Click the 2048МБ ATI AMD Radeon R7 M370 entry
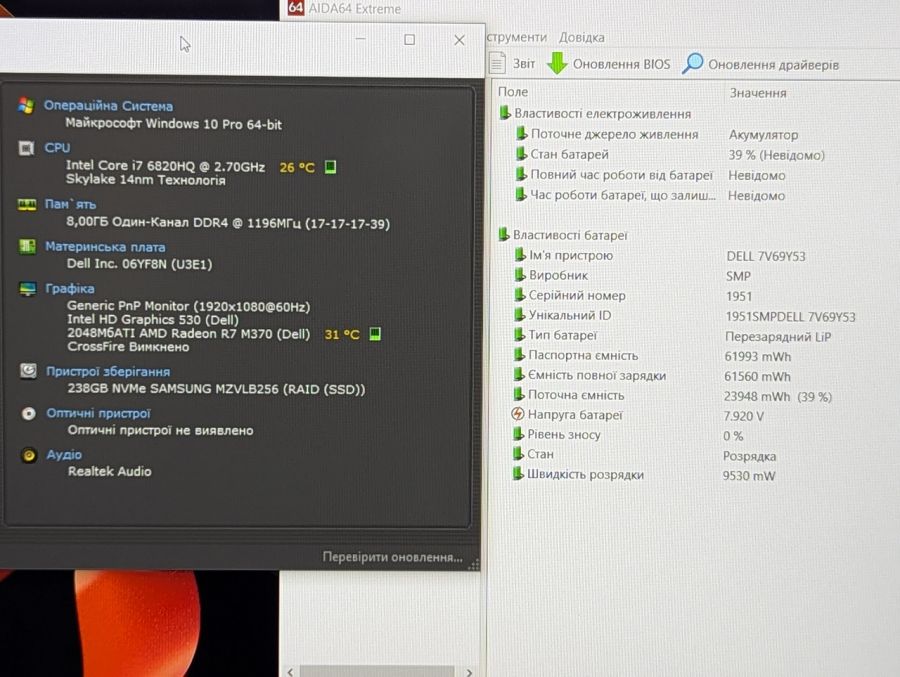 pos(189,334)
